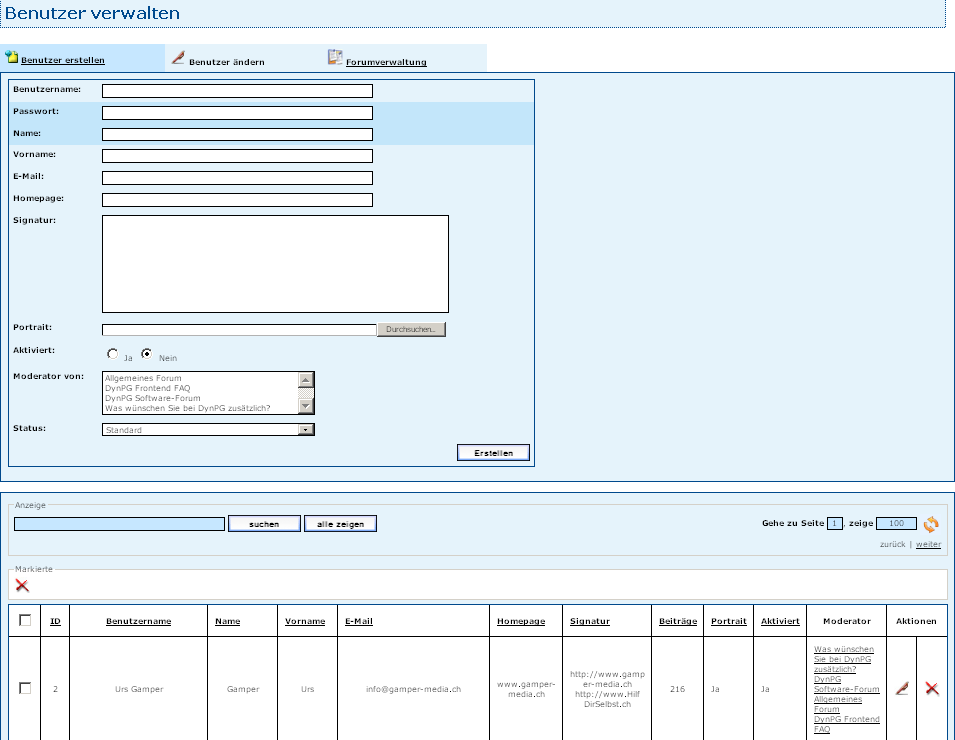This screenshot has height=740, width=955.
Task: Click the alle zeigen button
Action: (x=340, y=524)
